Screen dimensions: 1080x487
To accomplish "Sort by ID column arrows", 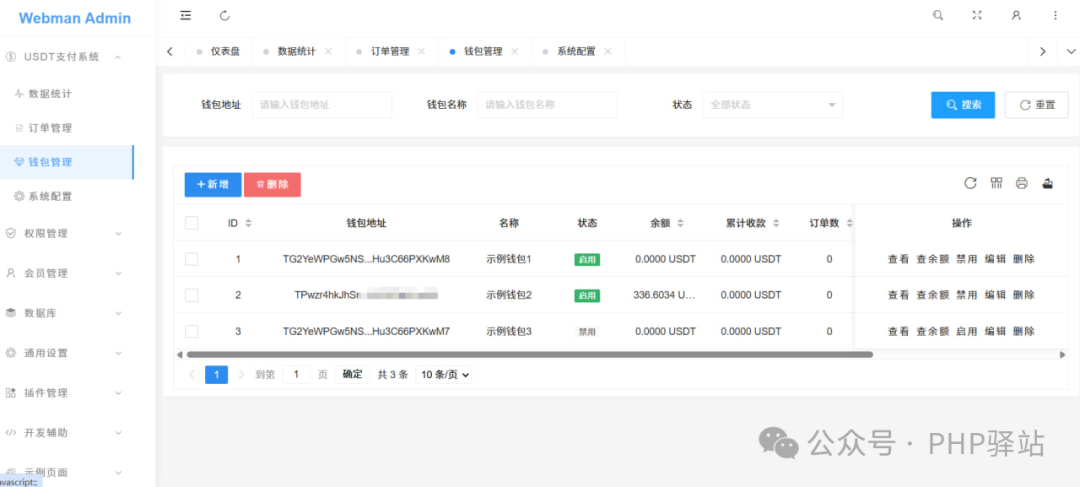I will [249, 223].
